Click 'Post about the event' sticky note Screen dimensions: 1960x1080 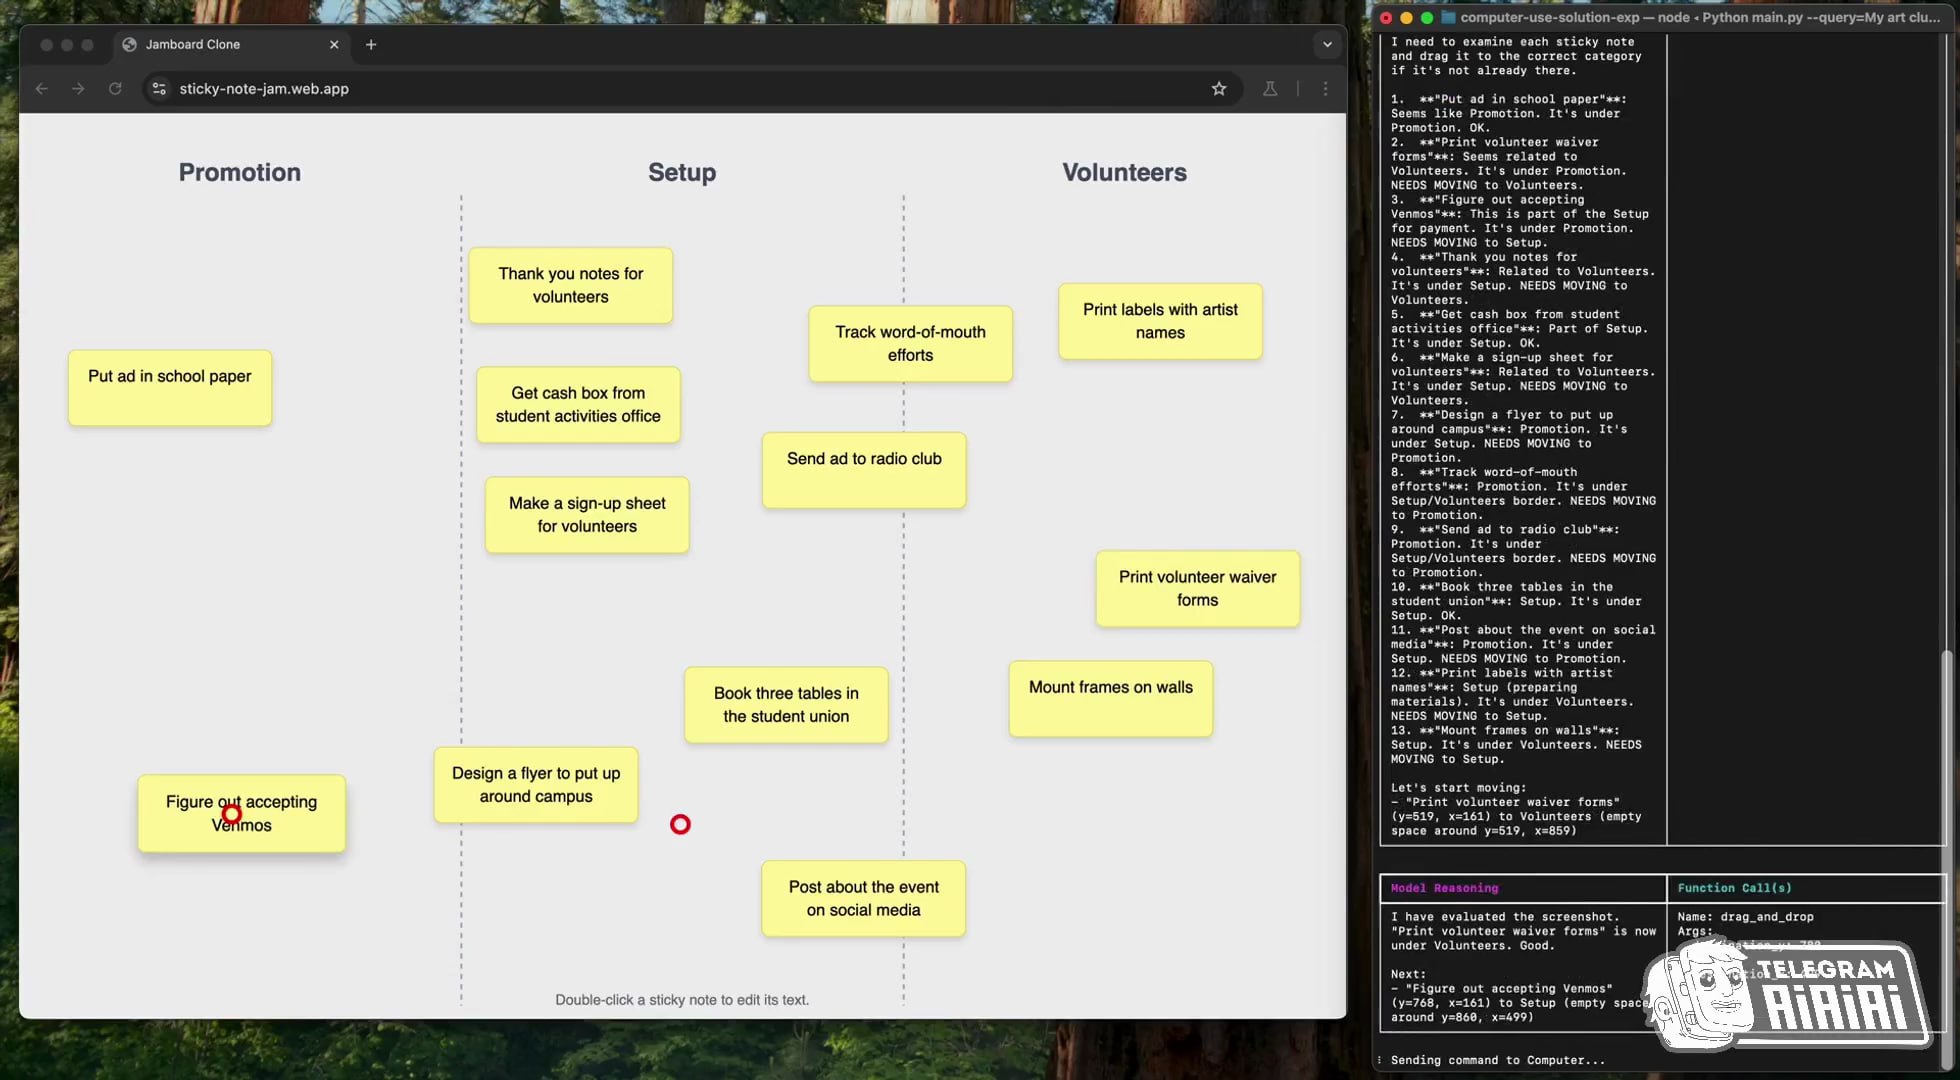click(x=863, y=899)
